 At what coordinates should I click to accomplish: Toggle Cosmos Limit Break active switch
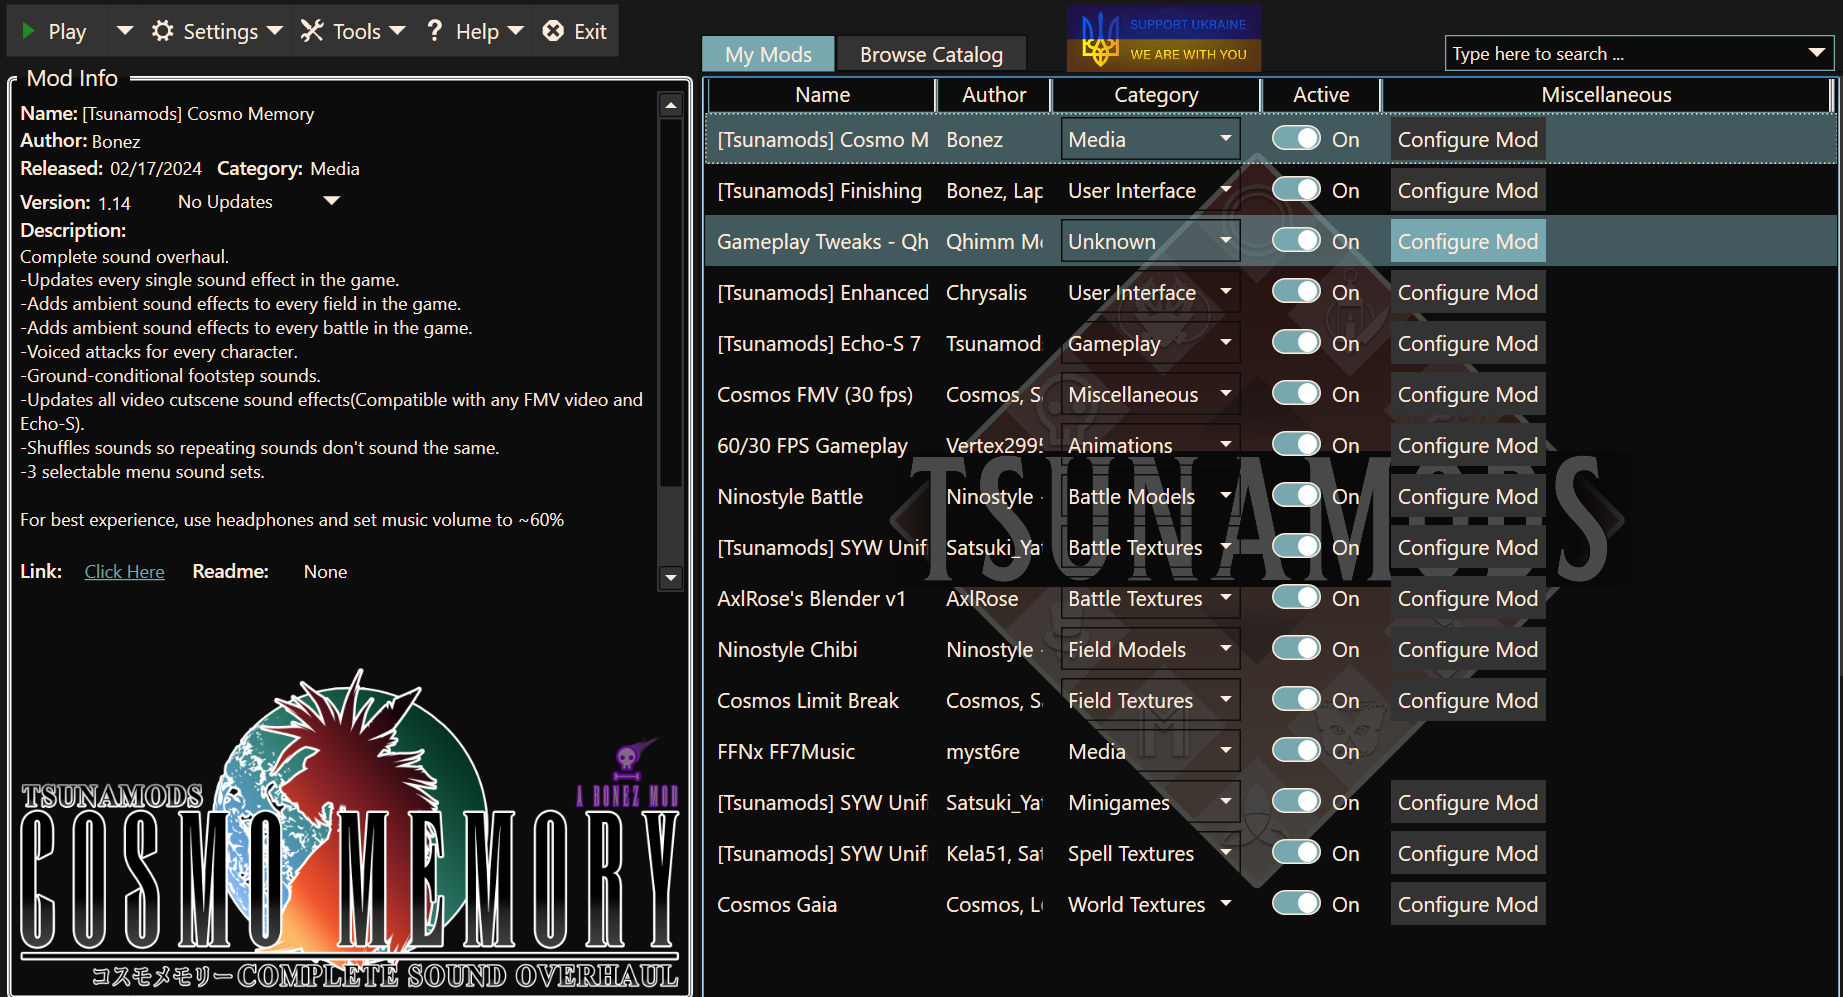coord(1297,699)
